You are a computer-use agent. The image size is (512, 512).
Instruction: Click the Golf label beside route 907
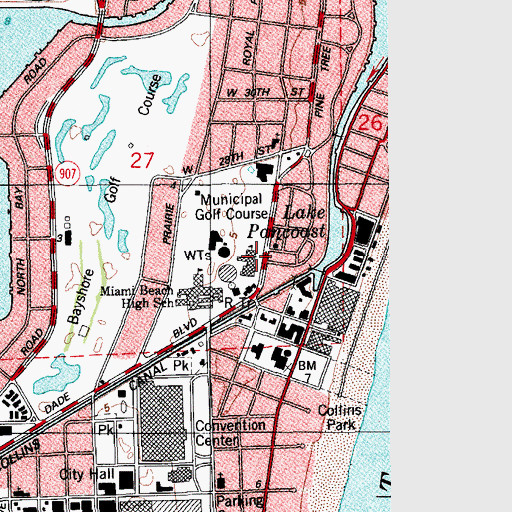112,190
